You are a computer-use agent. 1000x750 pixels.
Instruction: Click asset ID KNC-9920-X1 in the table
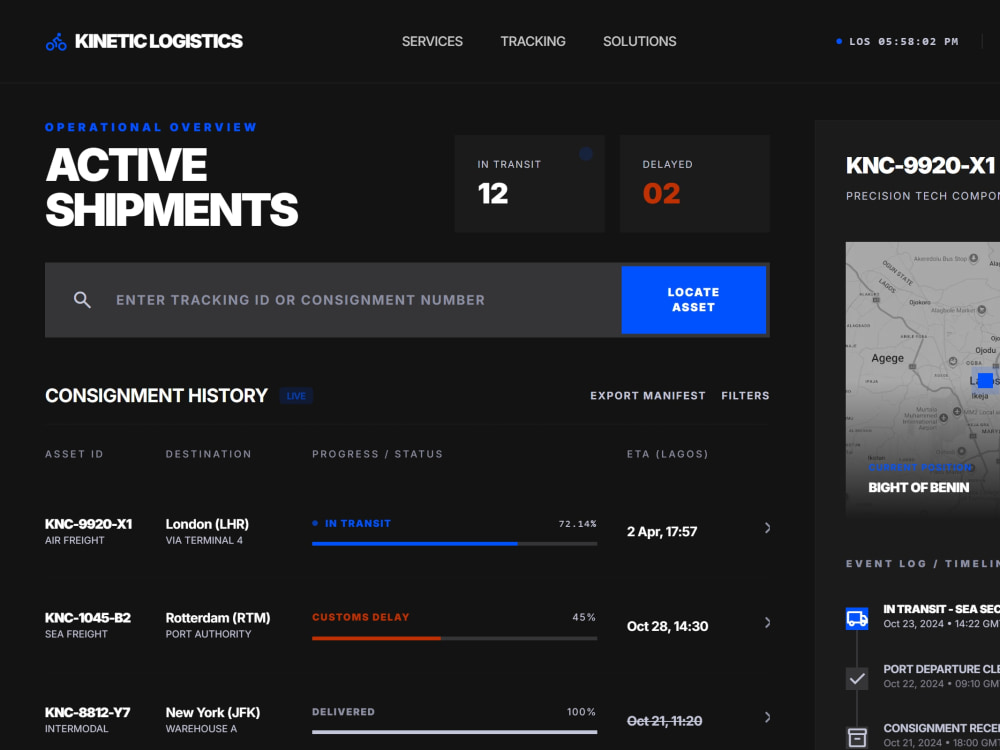tap(89, 524)
